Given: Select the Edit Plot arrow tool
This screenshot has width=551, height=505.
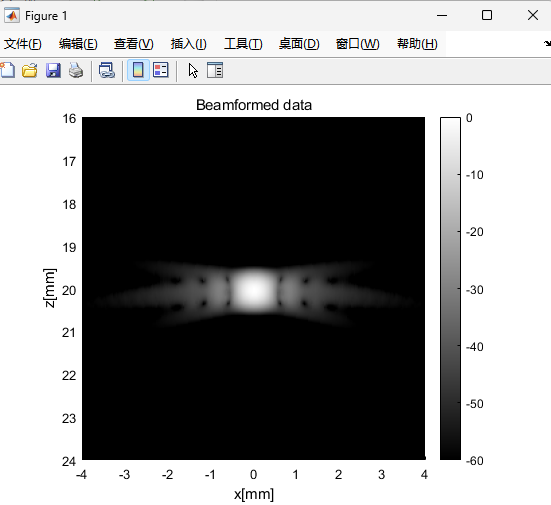Looking at the screenshot, I should point(193,71).
